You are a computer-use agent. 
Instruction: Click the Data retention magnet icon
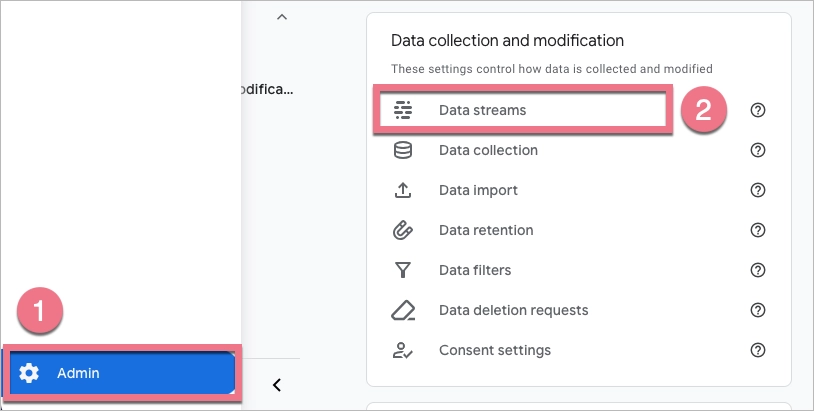(403, 230)
